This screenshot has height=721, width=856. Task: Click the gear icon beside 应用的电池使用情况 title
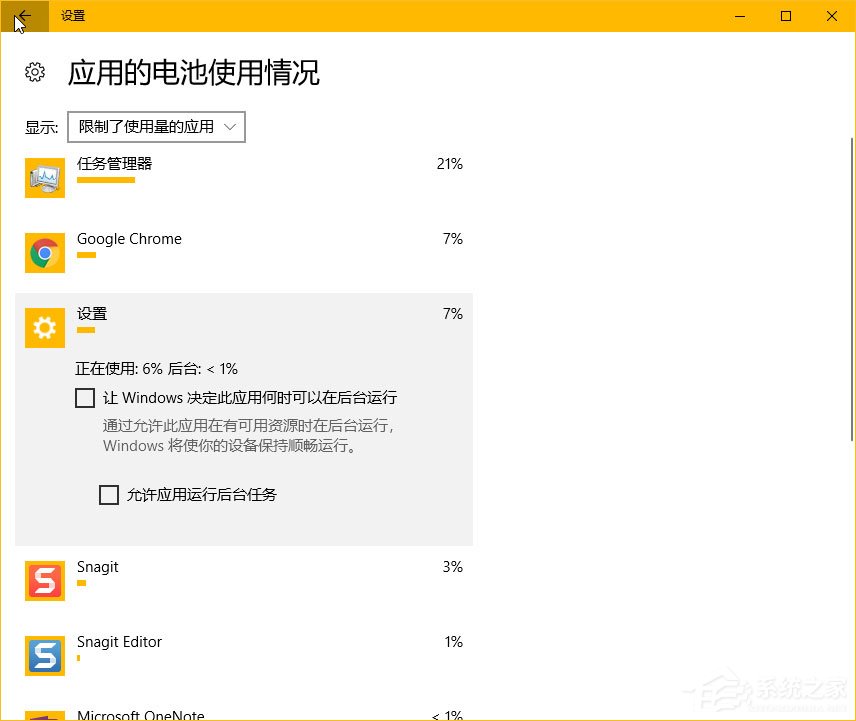[35, 72]
